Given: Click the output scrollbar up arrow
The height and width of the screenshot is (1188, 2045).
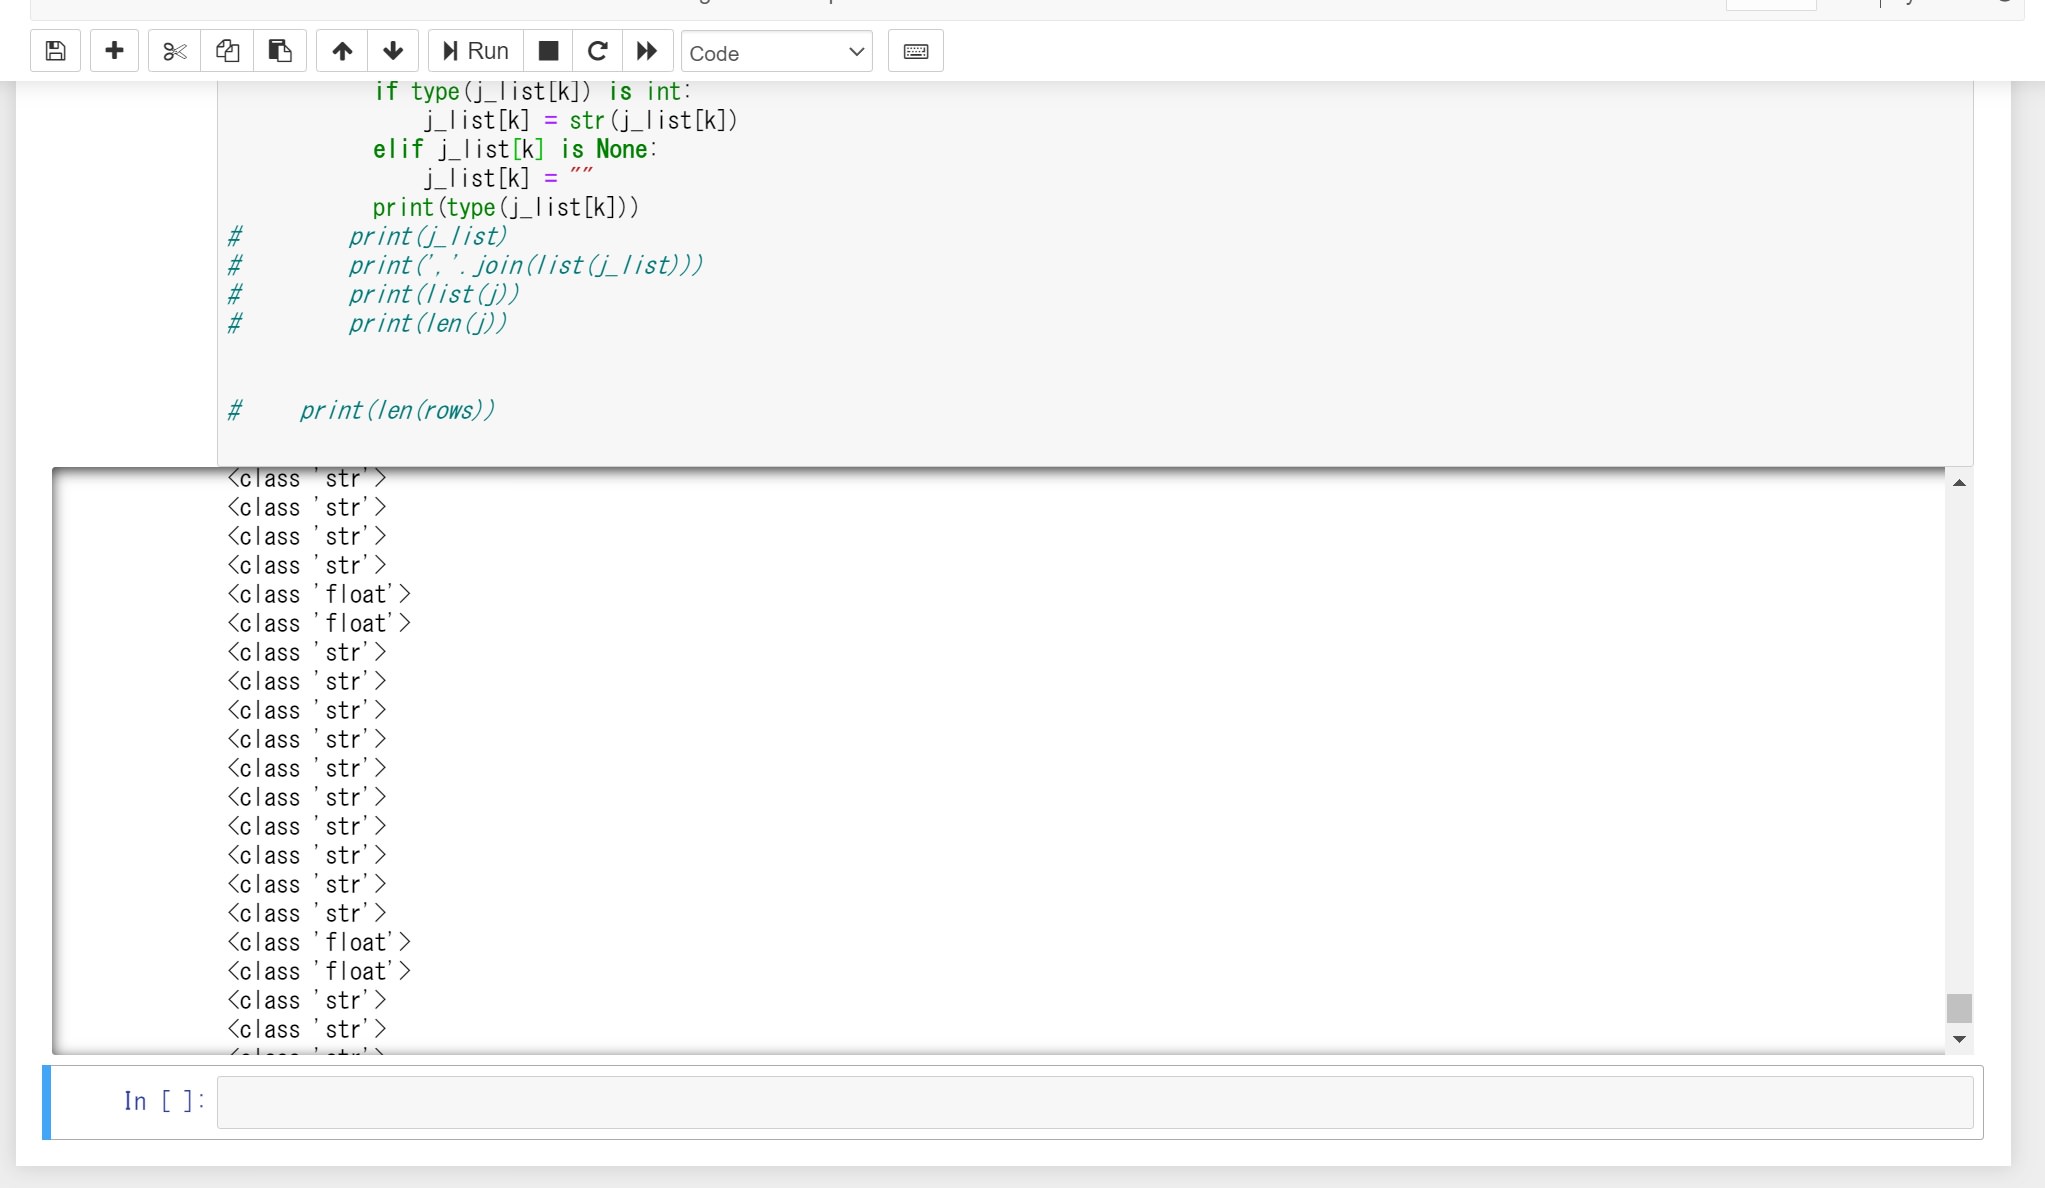Looking at the screenshot, I should [1959, 484].
